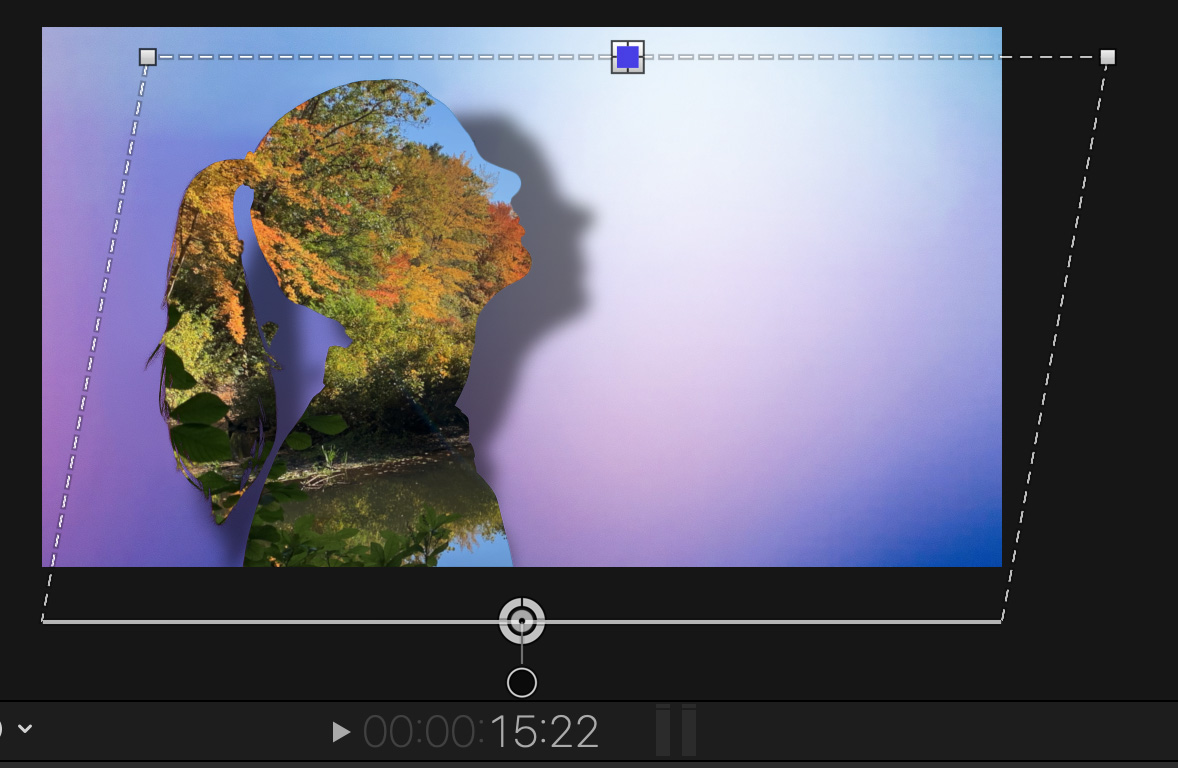Viewport: 1178px width, 768px height.
Task: Click the bullseye anchor control on bottom edge
Action: pyautogui.click(x=522, y=621)
